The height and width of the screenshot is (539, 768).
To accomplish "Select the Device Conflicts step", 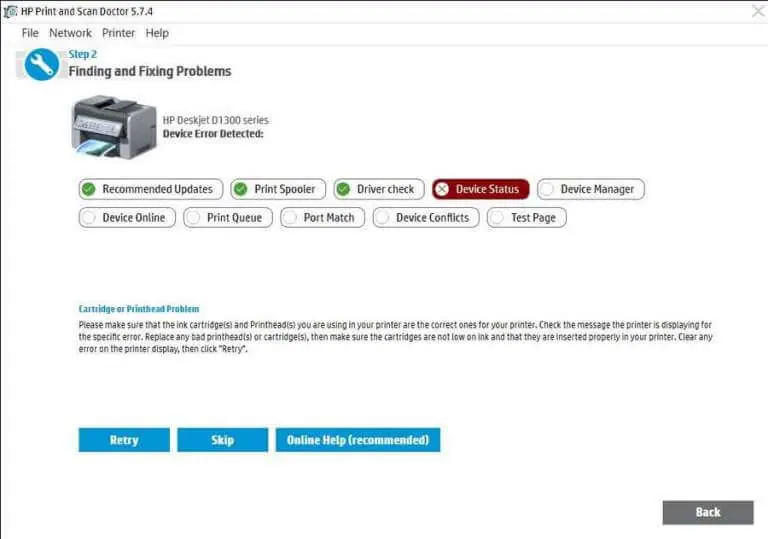I will pos(426,218).
